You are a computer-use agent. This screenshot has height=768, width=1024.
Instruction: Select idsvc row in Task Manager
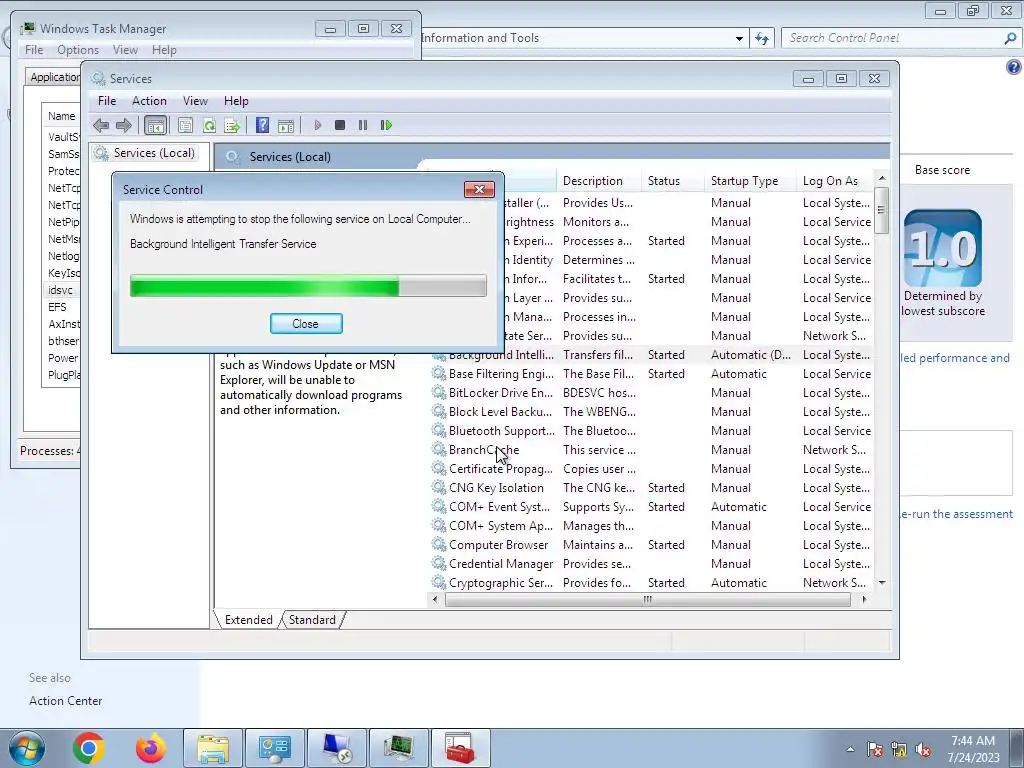tap(61, 290)
